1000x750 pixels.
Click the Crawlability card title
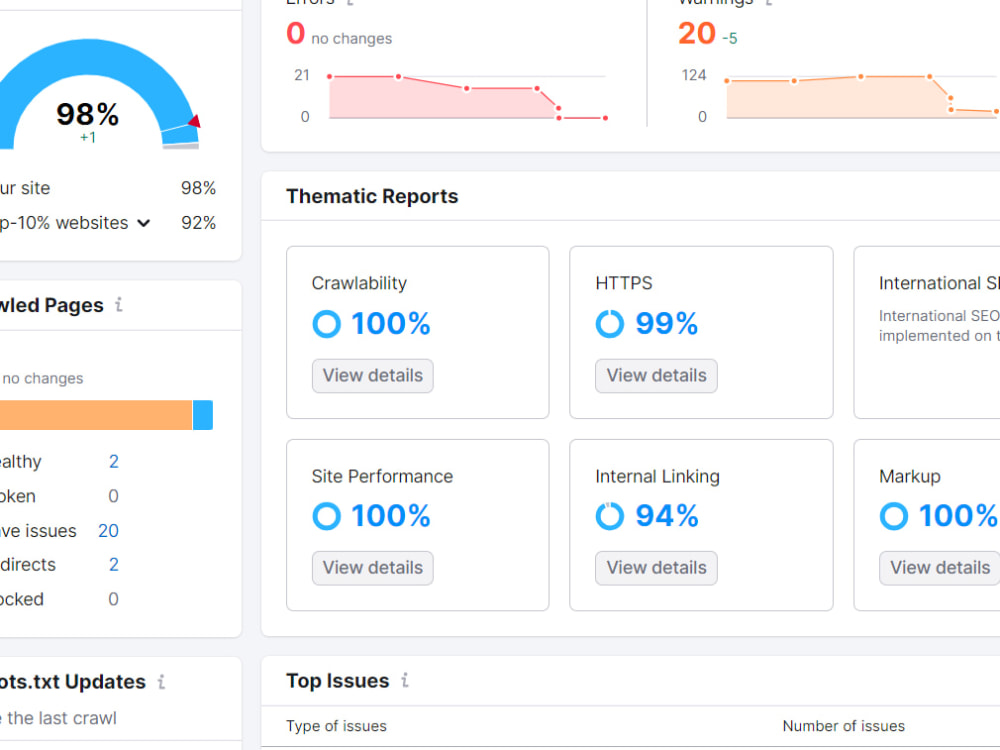click(359, 283)
